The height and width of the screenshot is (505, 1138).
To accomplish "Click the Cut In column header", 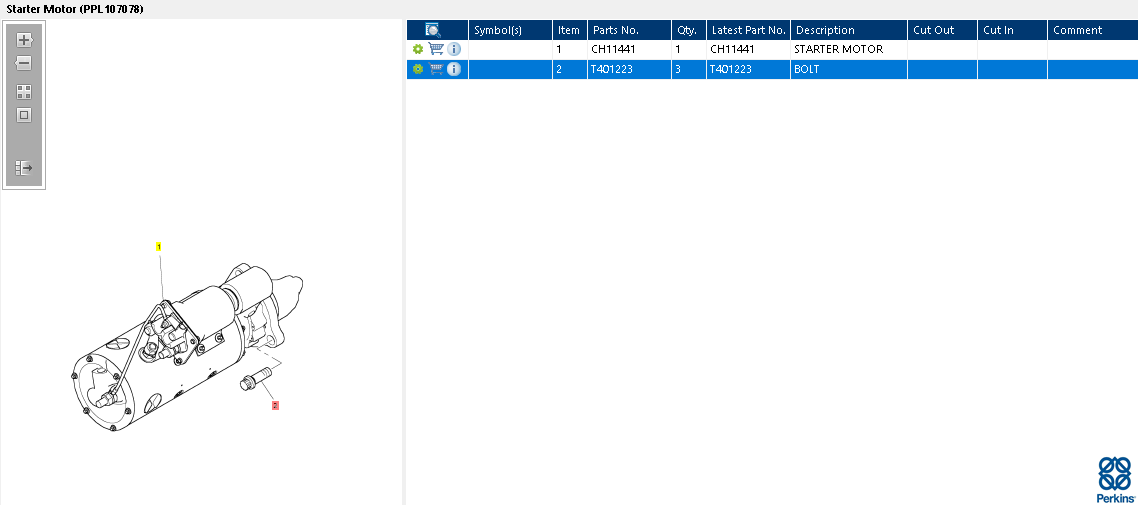I will 1012,30.
